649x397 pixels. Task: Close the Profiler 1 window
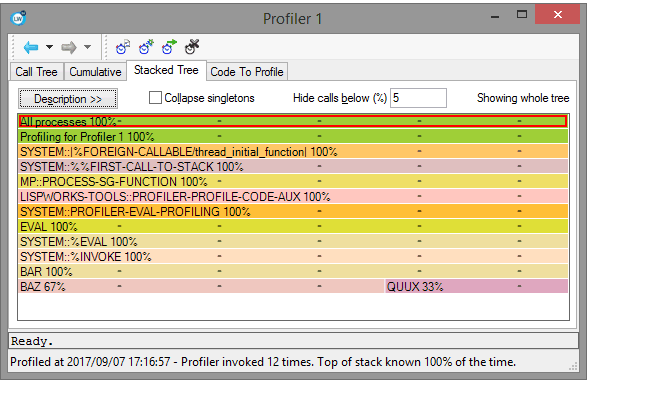[557, 14]
